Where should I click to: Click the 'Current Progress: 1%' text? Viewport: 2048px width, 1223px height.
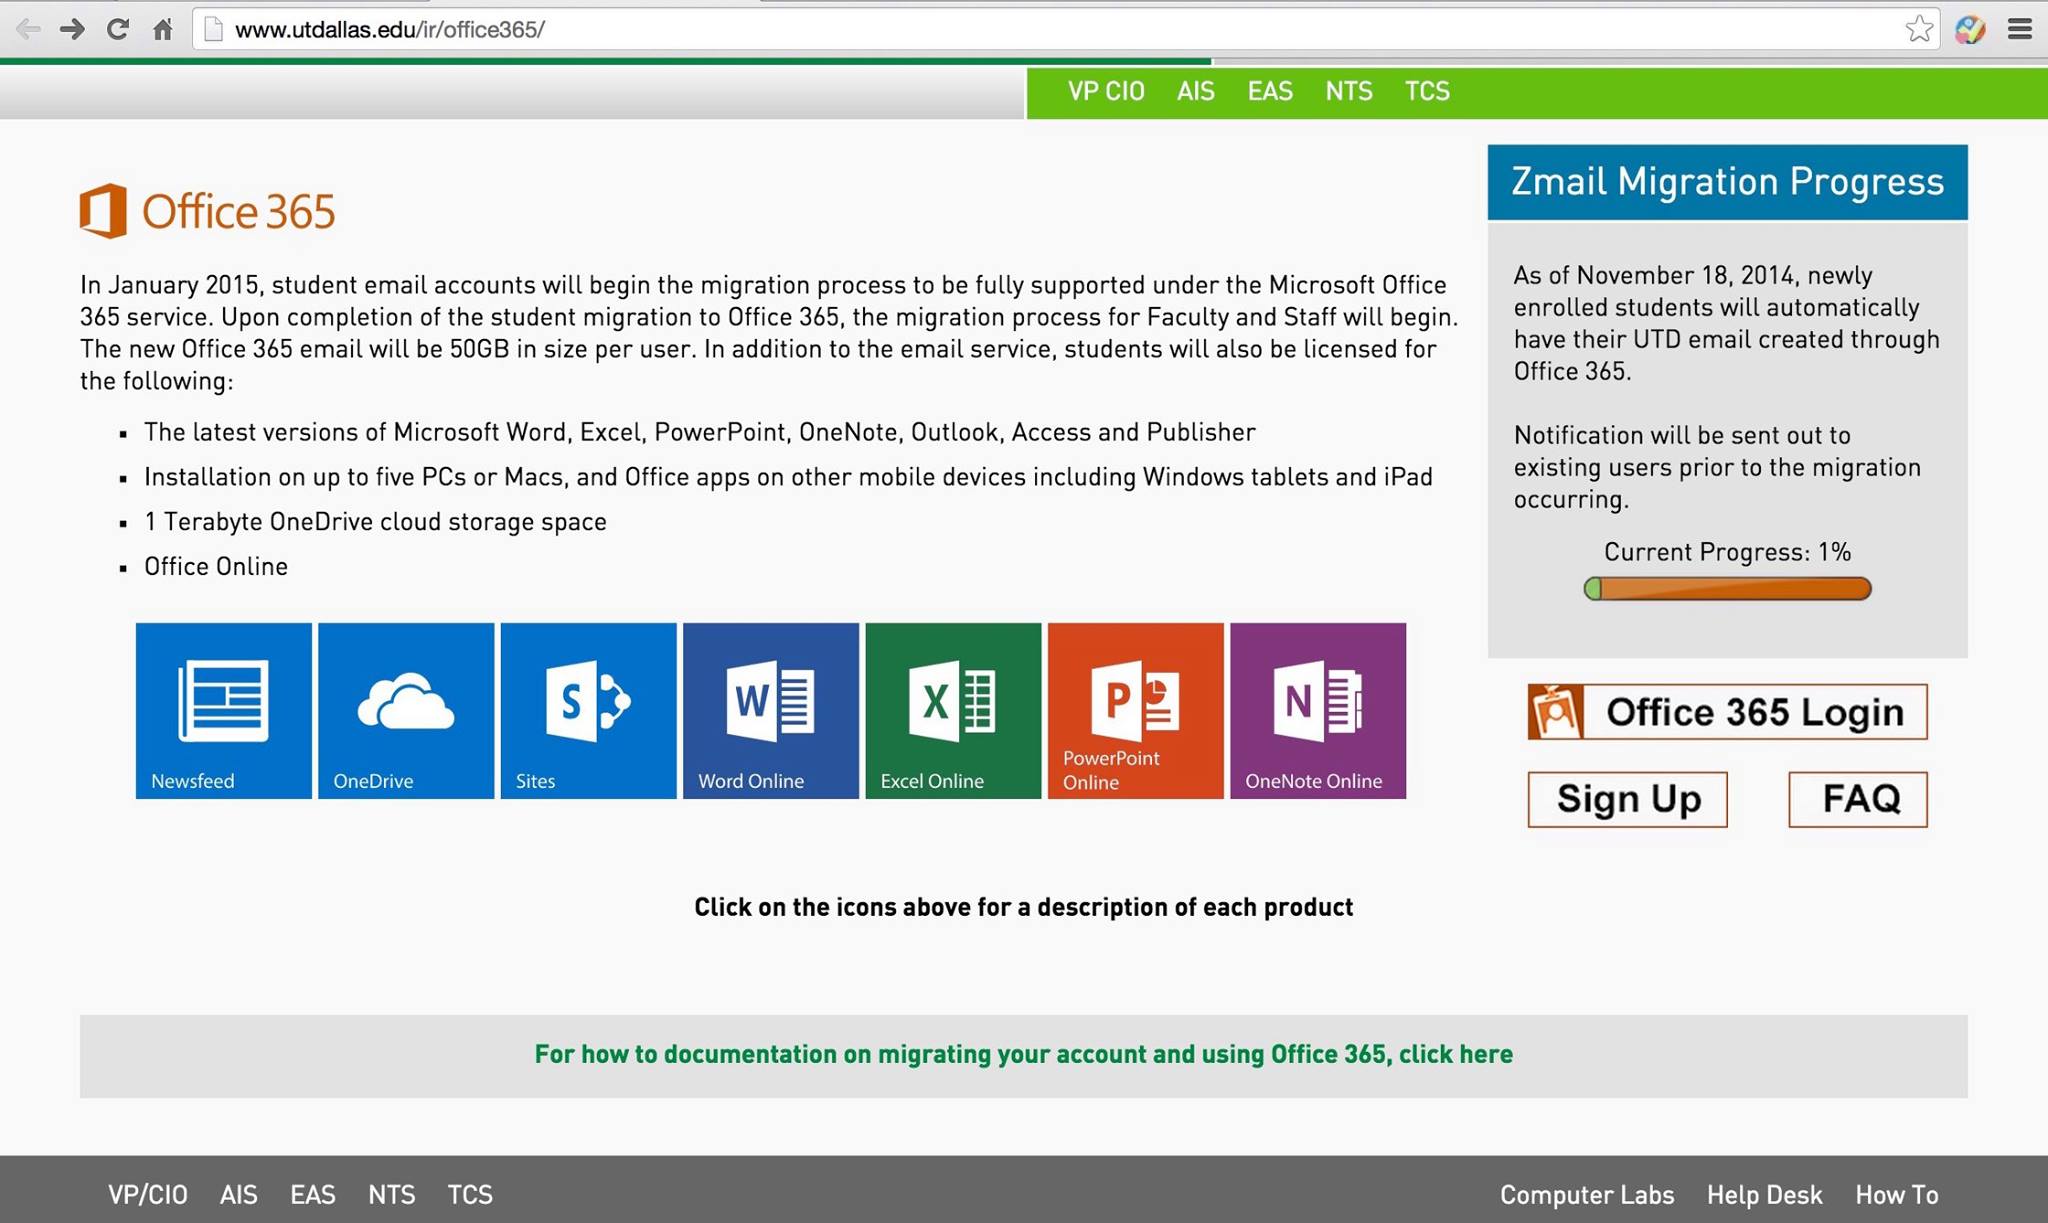click(1727, 552)
